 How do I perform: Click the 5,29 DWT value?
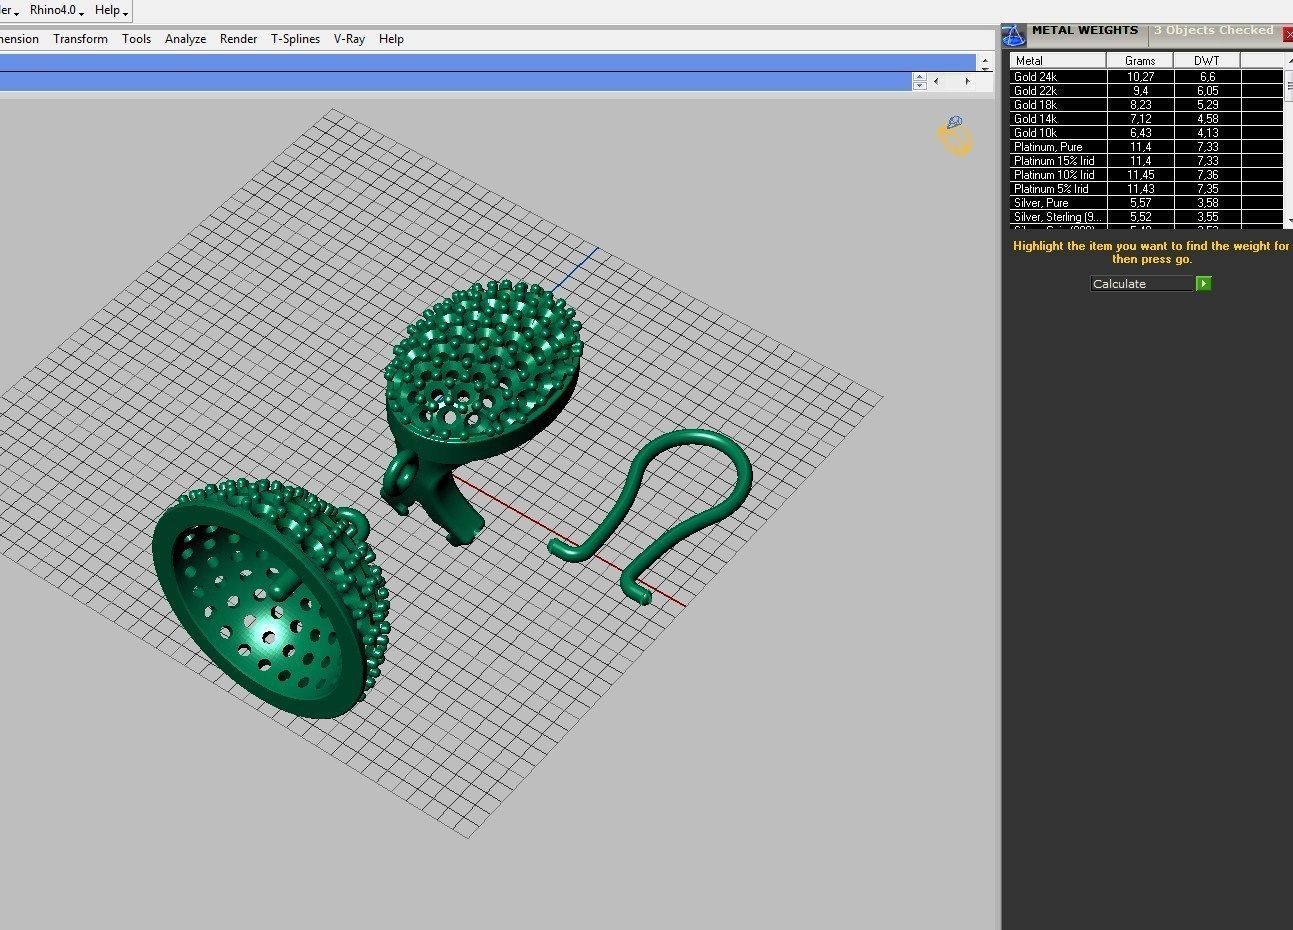(1207, 105)
